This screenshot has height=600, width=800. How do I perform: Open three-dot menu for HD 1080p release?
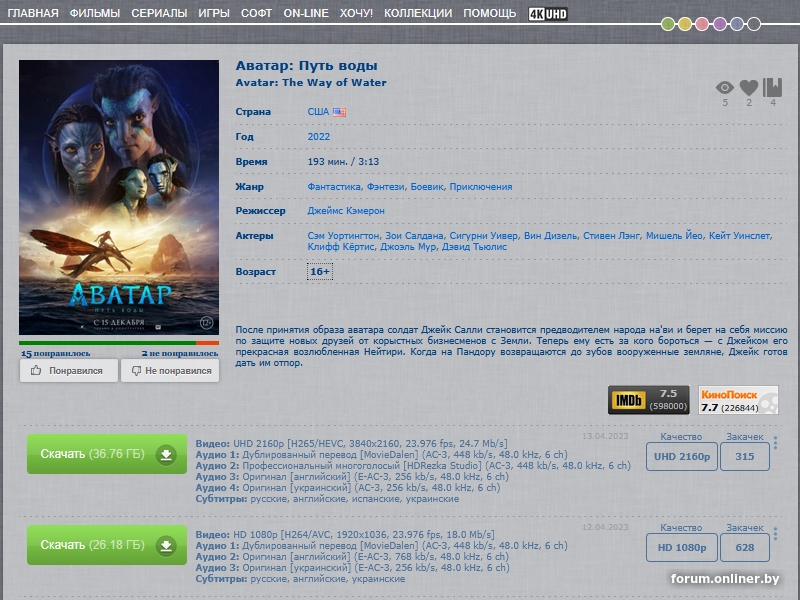click(776, 533)
